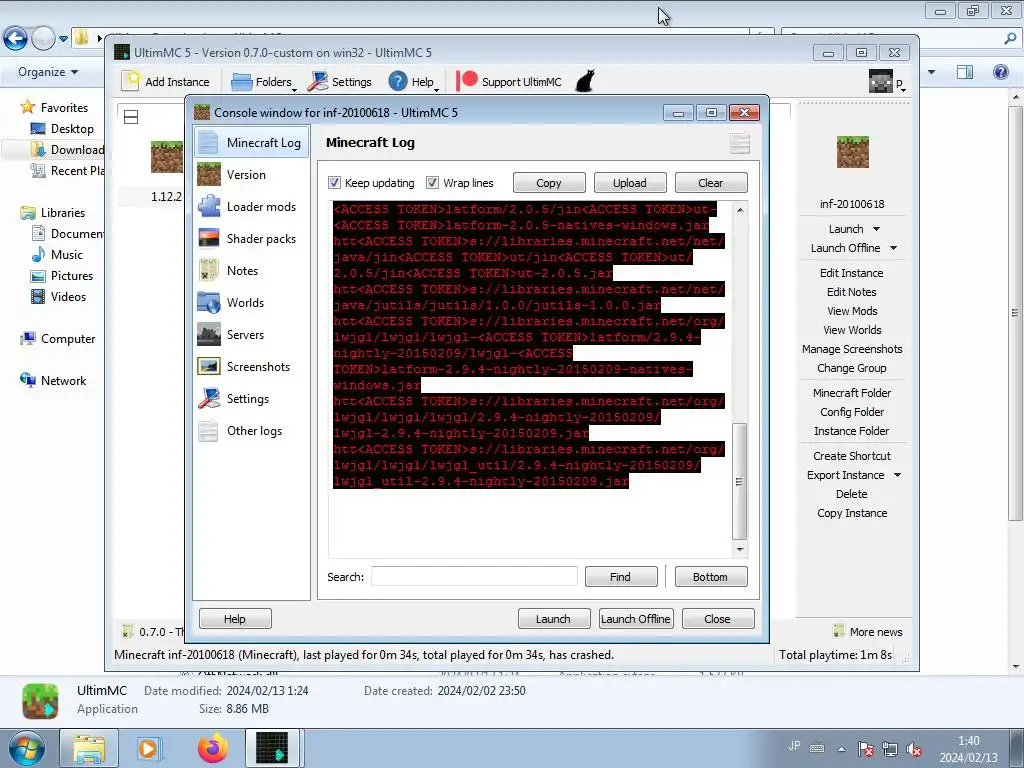Click Add Instance in UltimMC toolbar
Image resolution: width=1024 pixels, height=768 pixels.
coord(167,82)
